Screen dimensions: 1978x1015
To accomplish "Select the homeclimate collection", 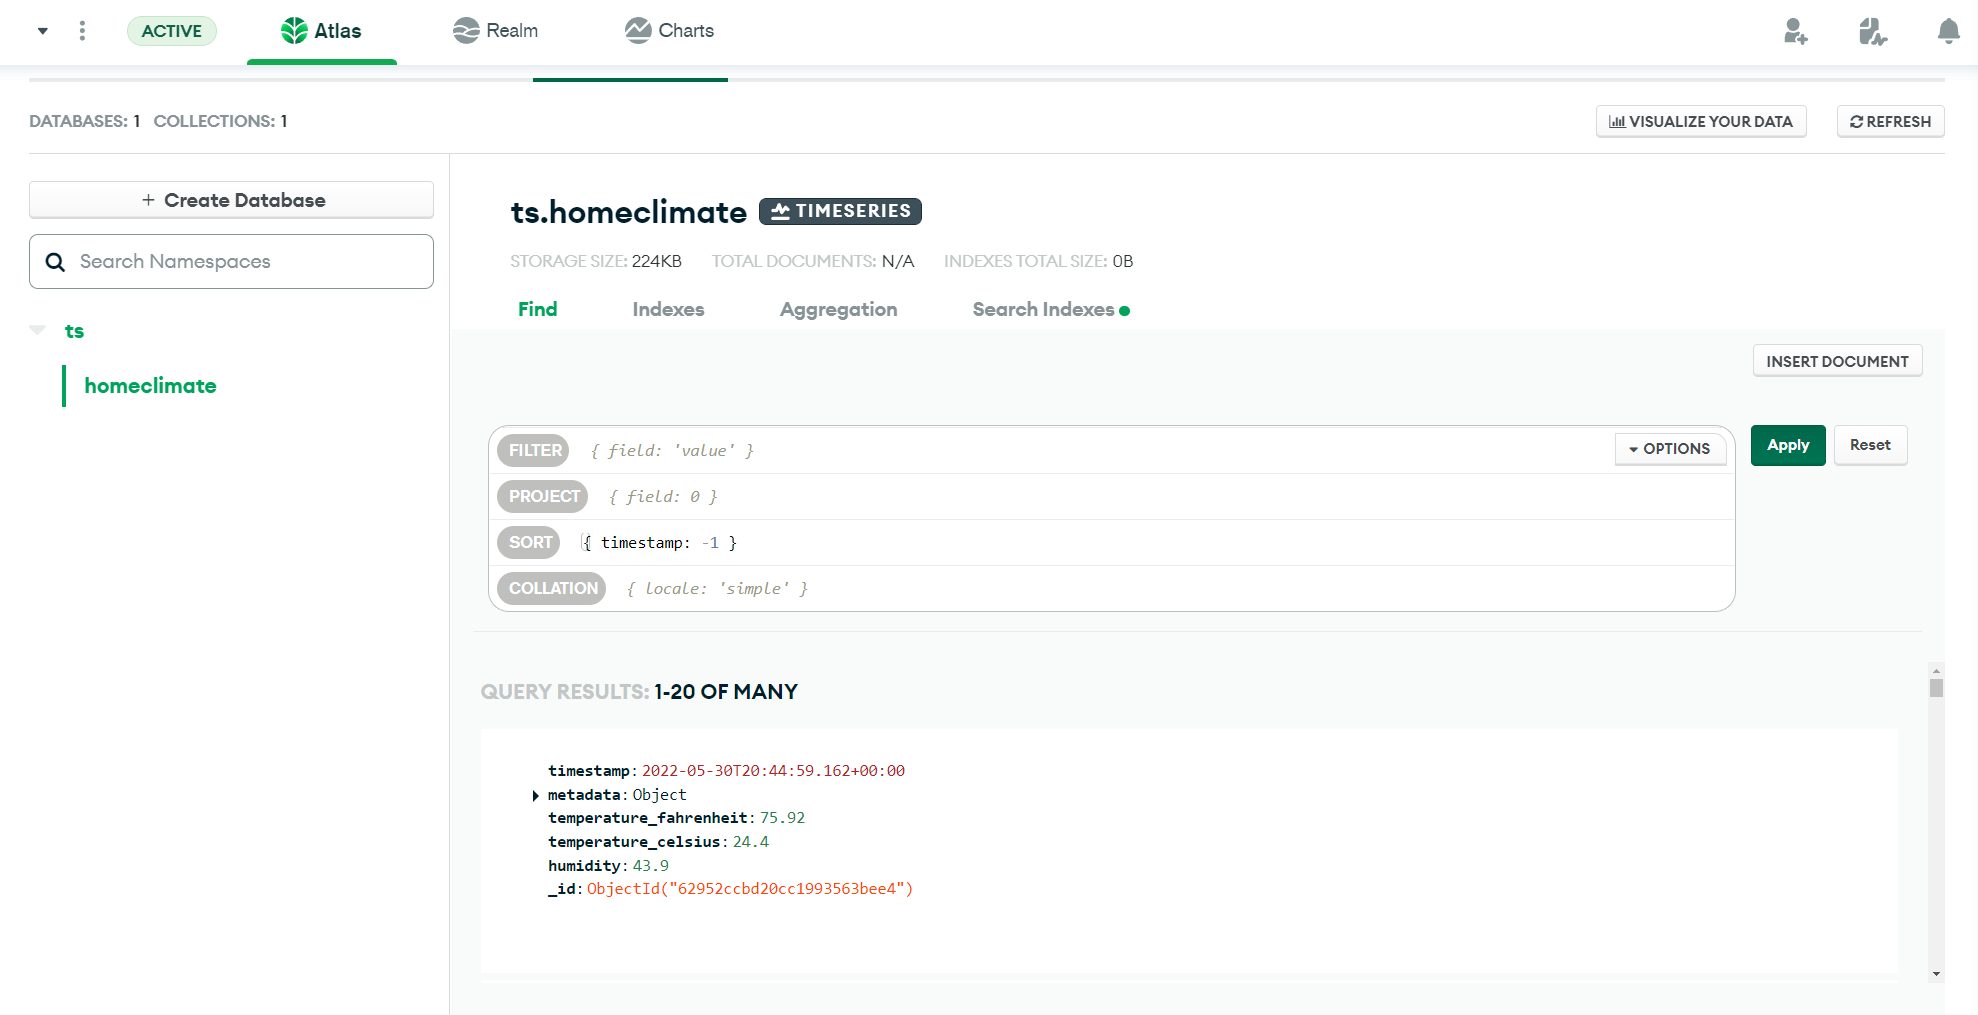I will [149, 385].
